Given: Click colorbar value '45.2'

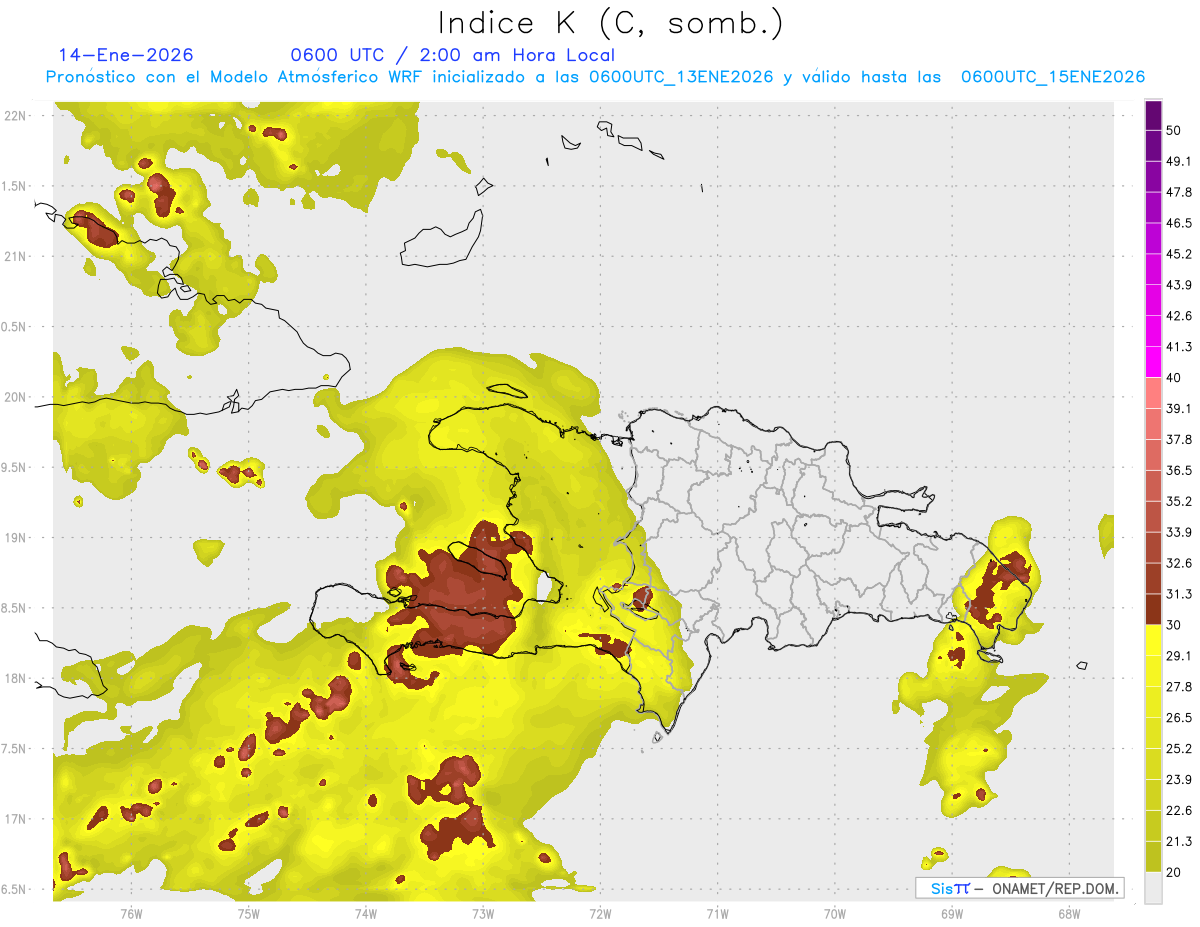Looking at the screenshot, I should 1179,254.
